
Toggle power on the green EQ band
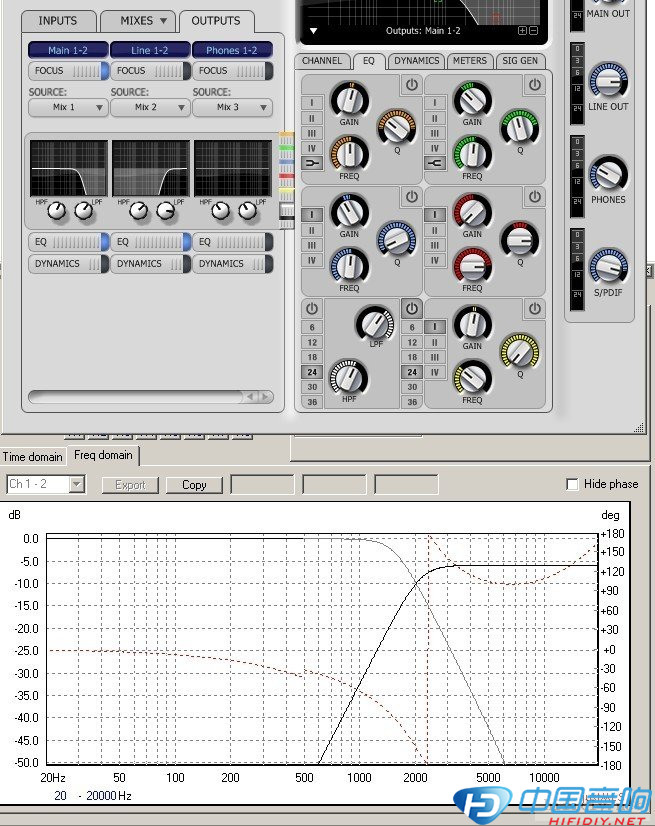(x=535, y=86)
